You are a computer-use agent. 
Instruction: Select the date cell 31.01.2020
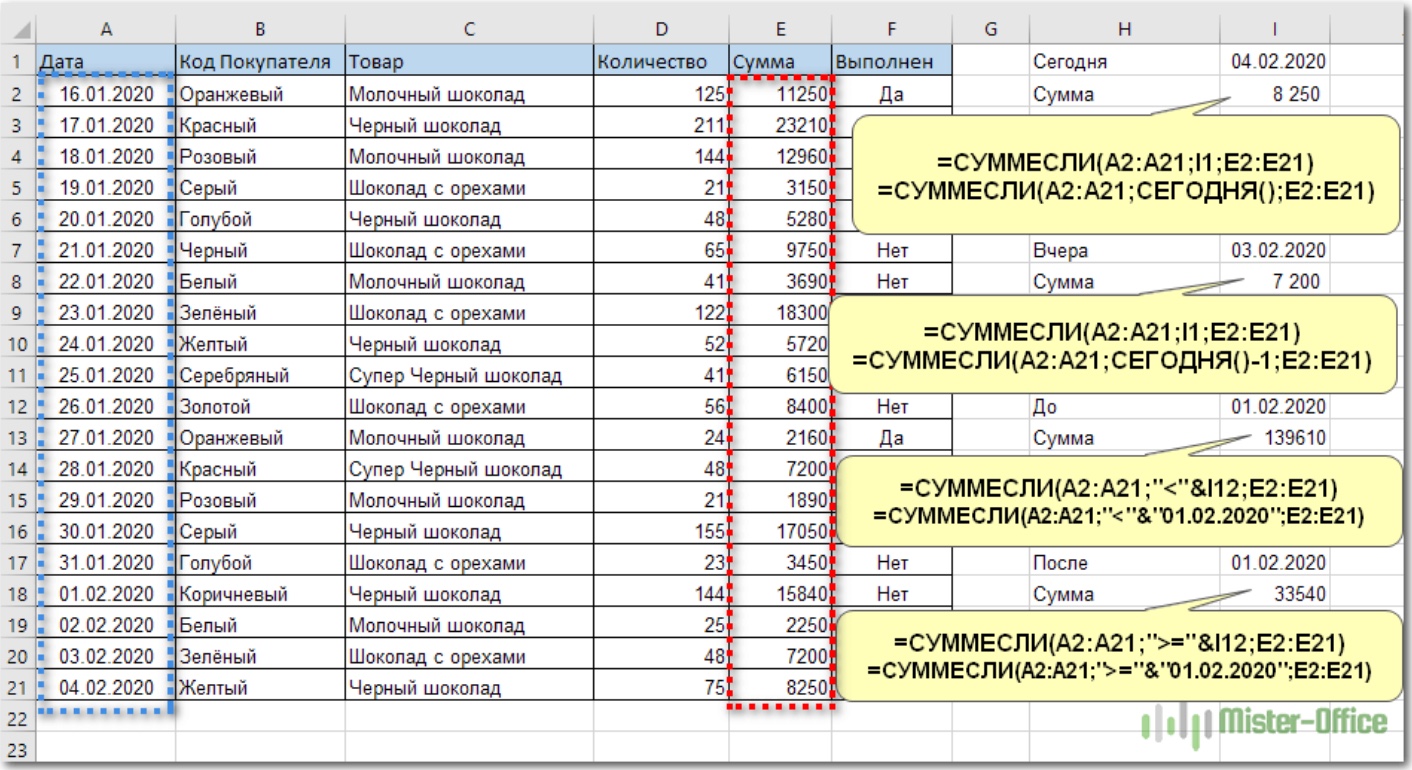tap(105, 563)
